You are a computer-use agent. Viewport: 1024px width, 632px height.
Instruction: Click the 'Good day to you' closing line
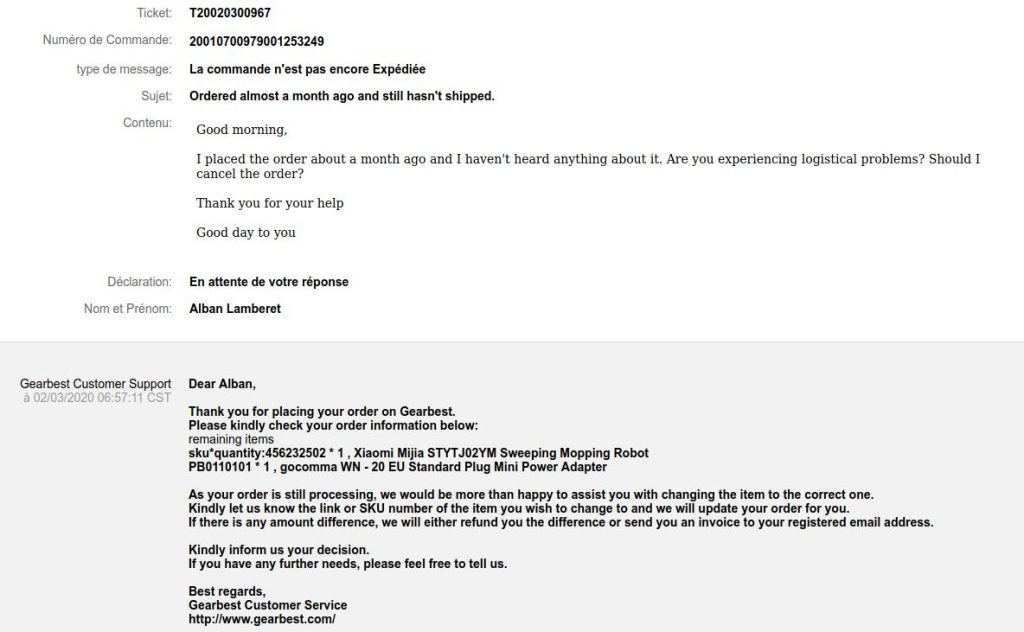246,232
